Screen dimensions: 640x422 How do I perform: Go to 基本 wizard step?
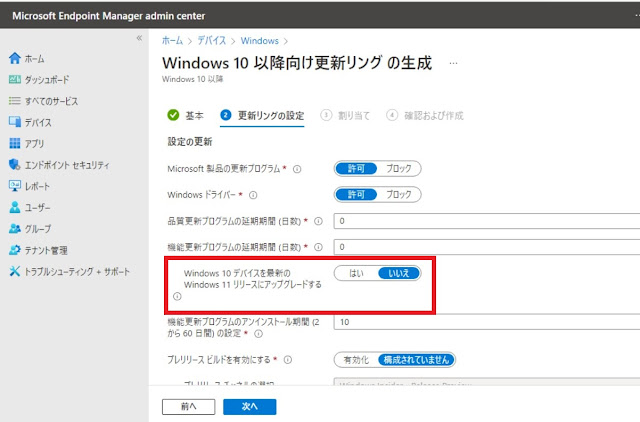tap(194, 115)
